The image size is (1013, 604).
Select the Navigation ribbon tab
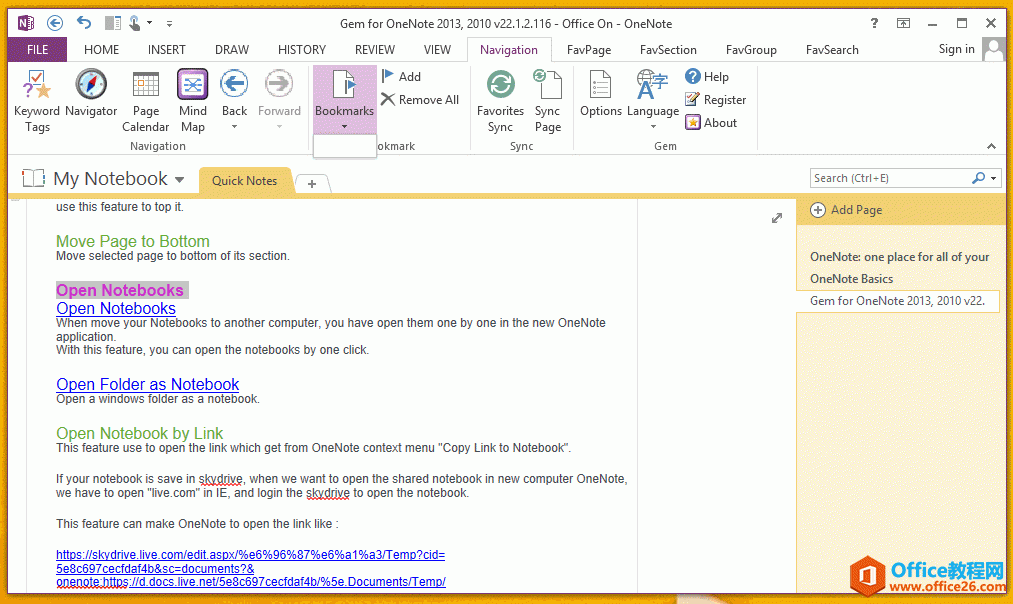click(508, 50)
